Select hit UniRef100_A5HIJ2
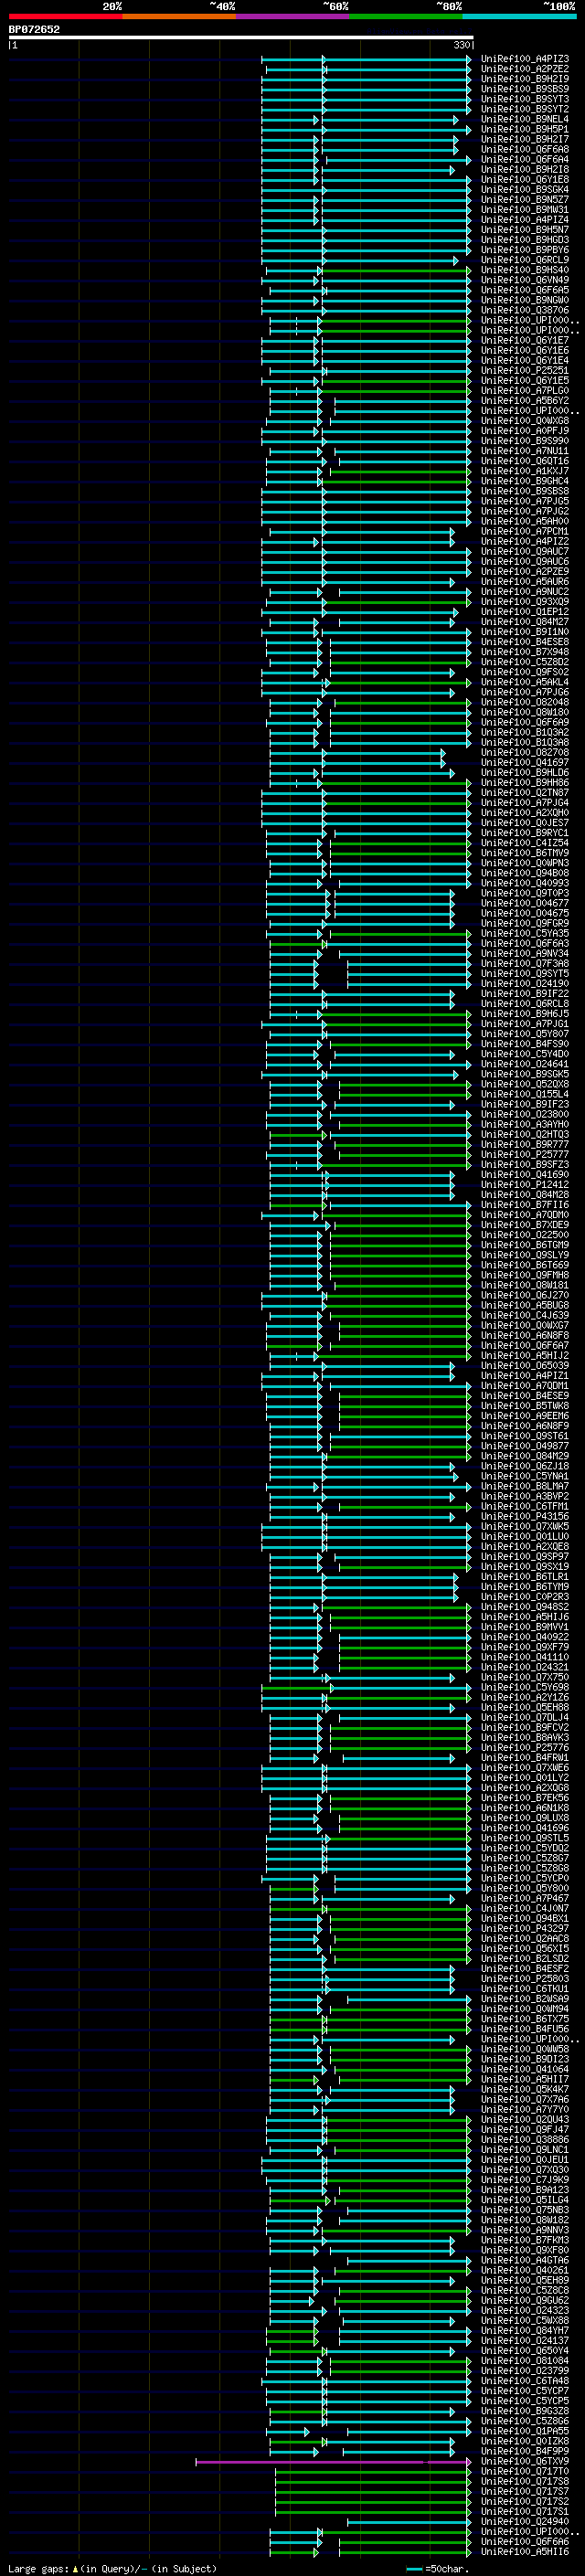This screenshot has width=585, height=2576. pos(525,1355)
